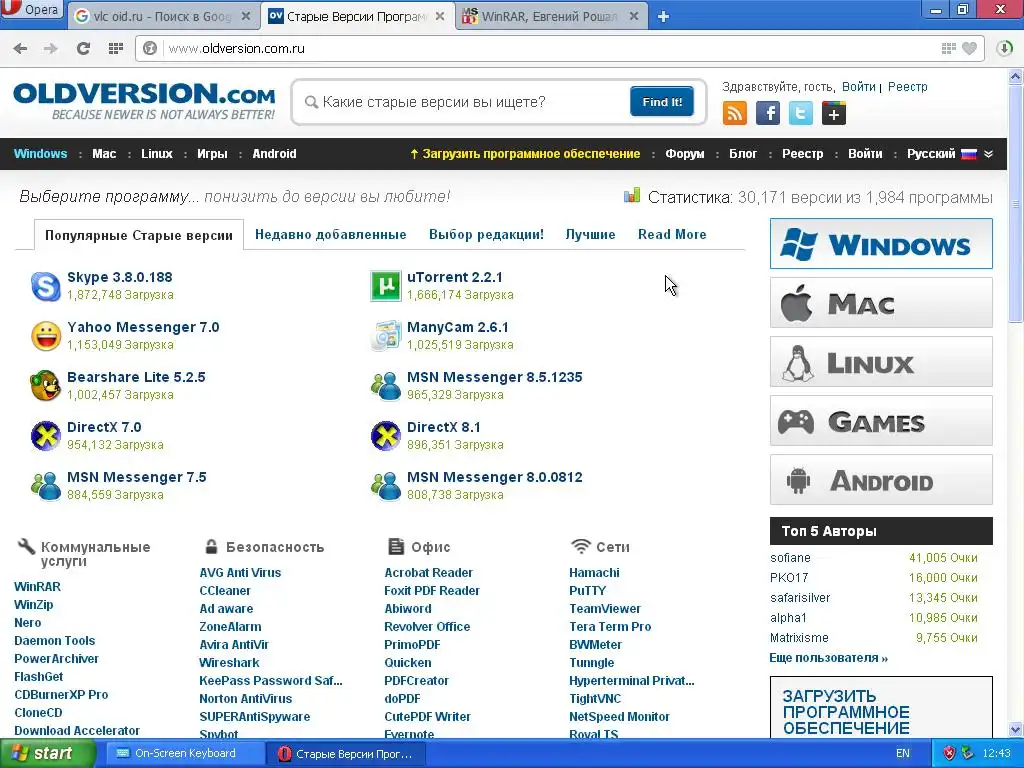This screenshot has width=1024, height=768.
Task: Reload the page with refresh icon
Action: tap(83, 48)
